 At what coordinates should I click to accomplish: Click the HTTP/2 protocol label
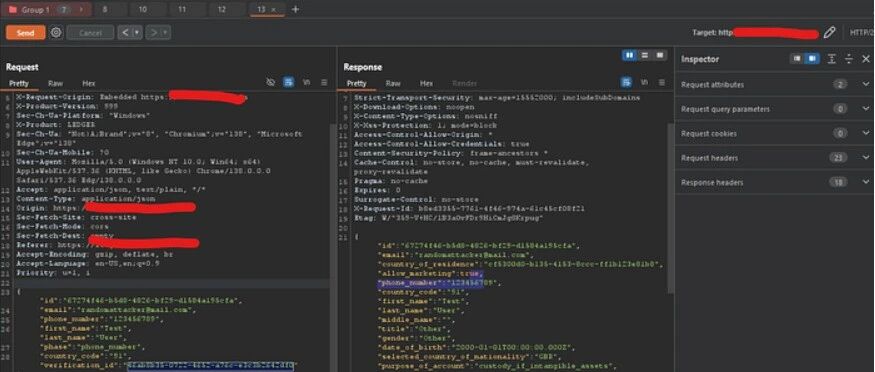click(862, 33)
